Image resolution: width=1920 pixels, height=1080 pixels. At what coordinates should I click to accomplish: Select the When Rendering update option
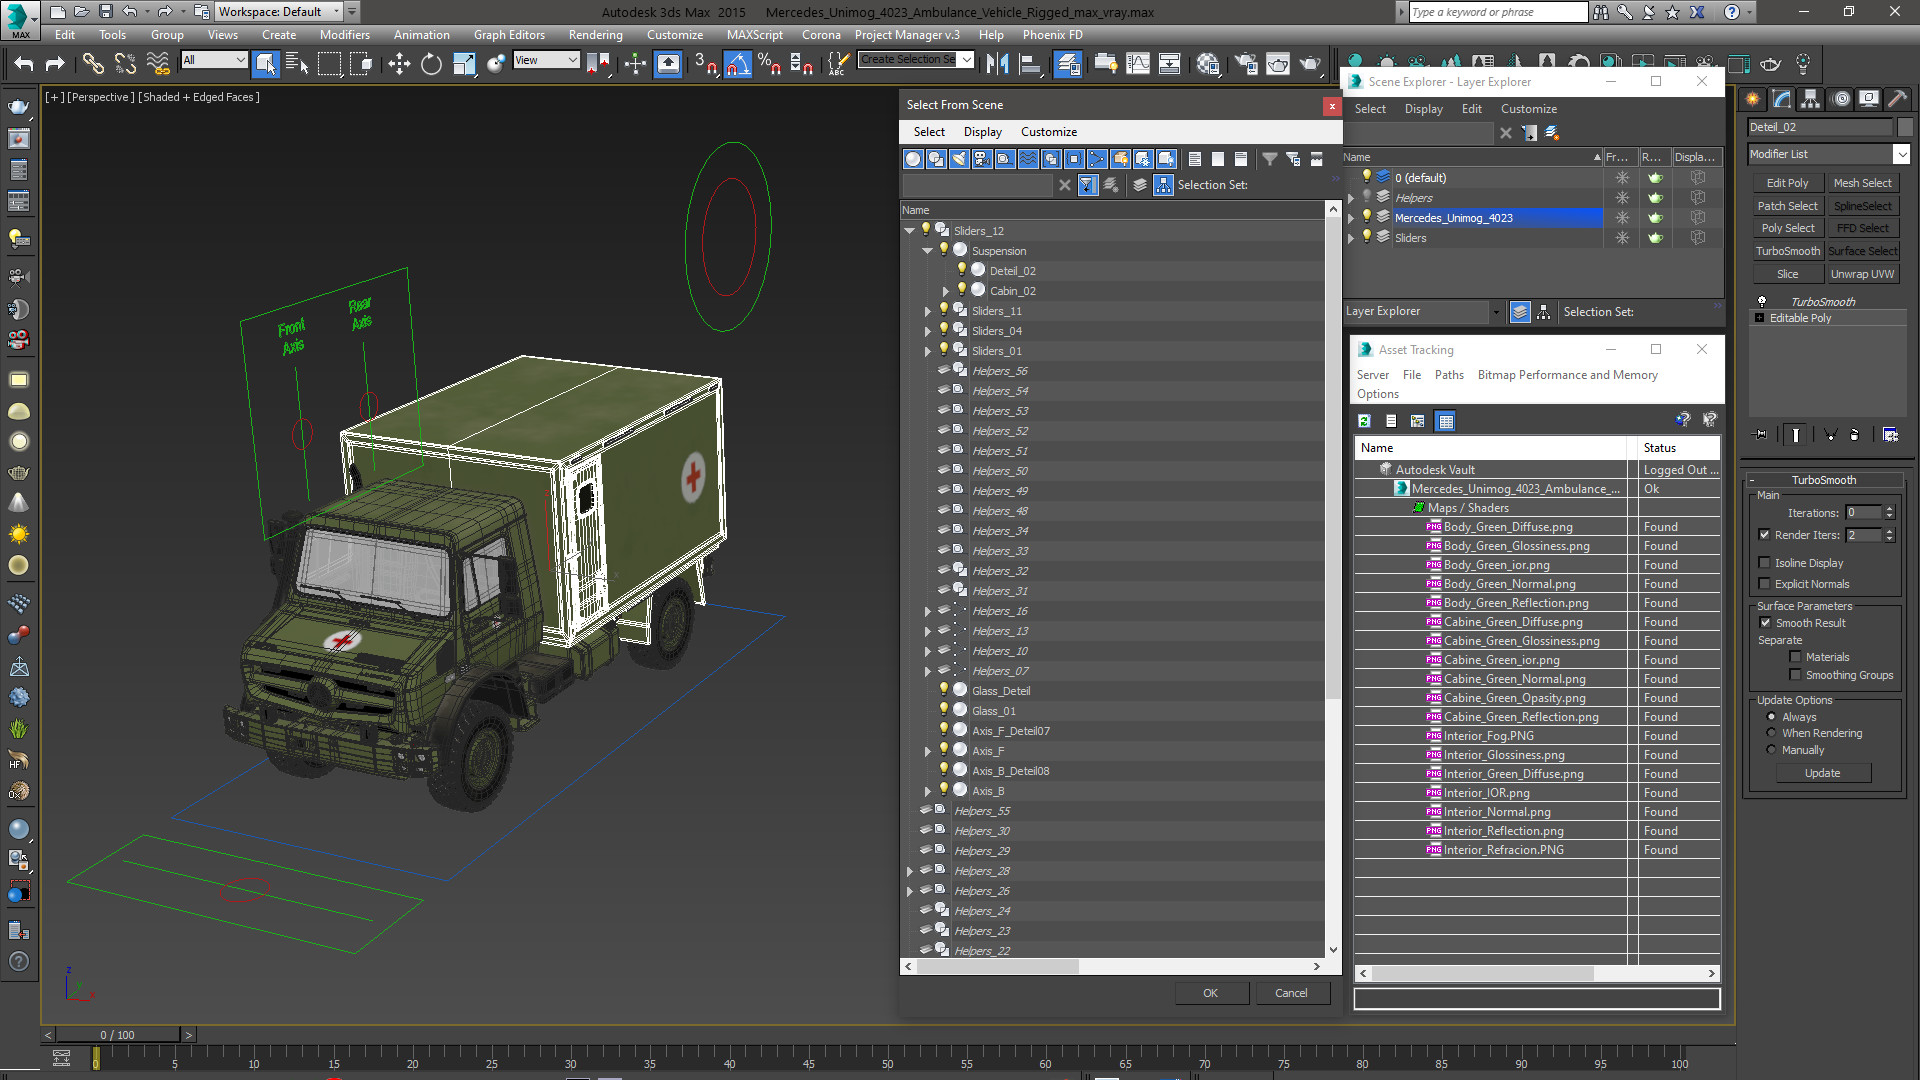(1771, 733)
